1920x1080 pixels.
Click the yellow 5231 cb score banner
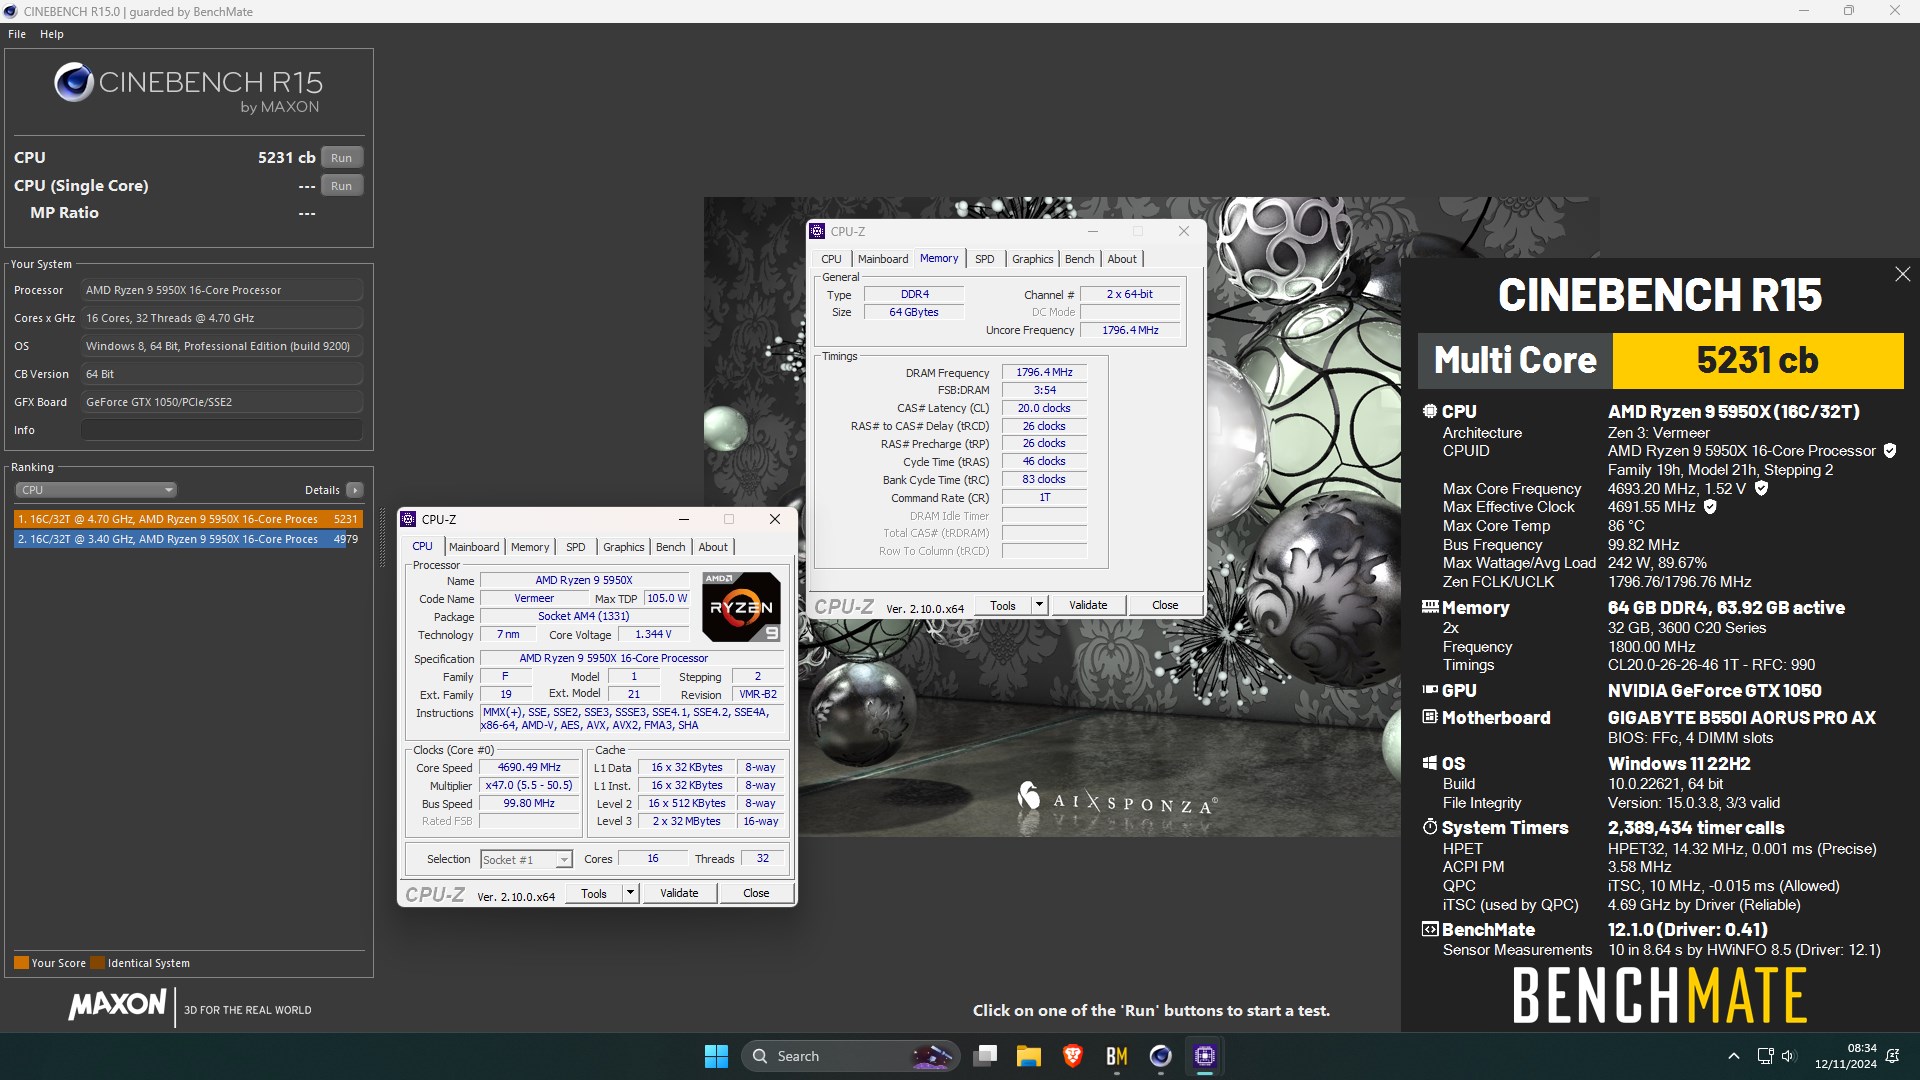[1757, 360]
